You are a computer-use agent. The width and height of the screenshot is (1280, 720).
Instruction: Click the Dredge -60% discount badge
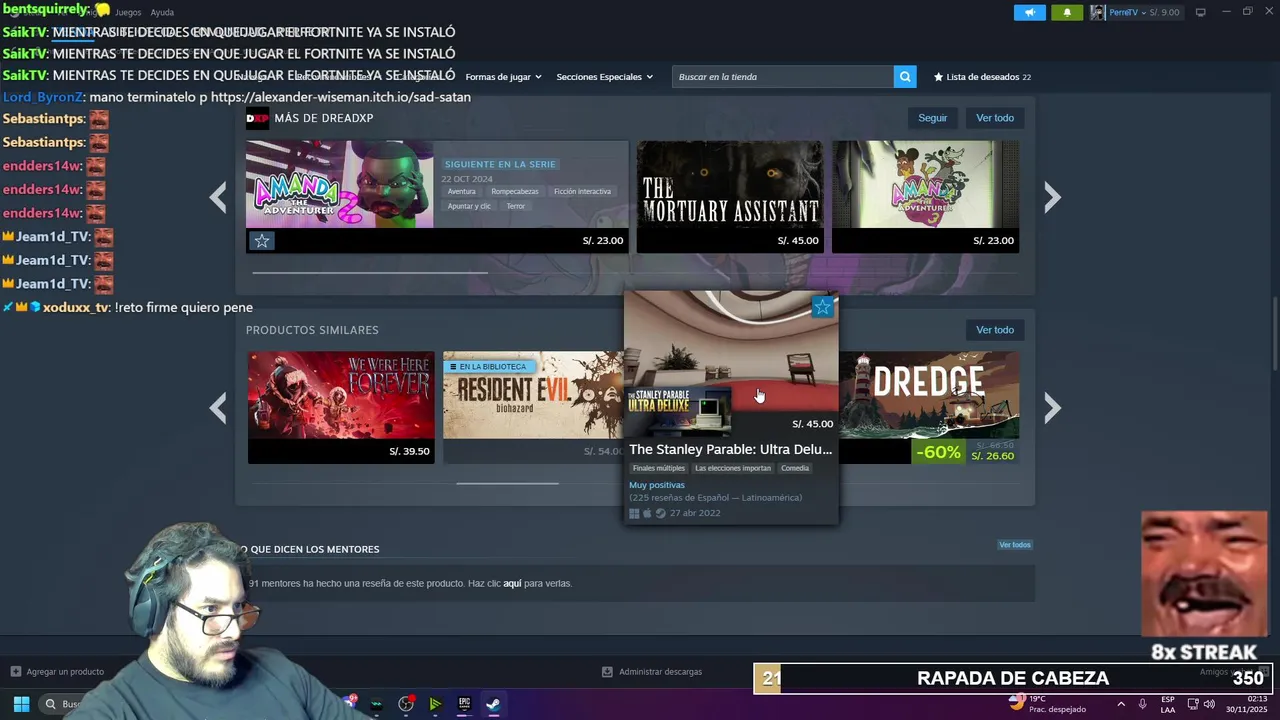coord(939,452)
